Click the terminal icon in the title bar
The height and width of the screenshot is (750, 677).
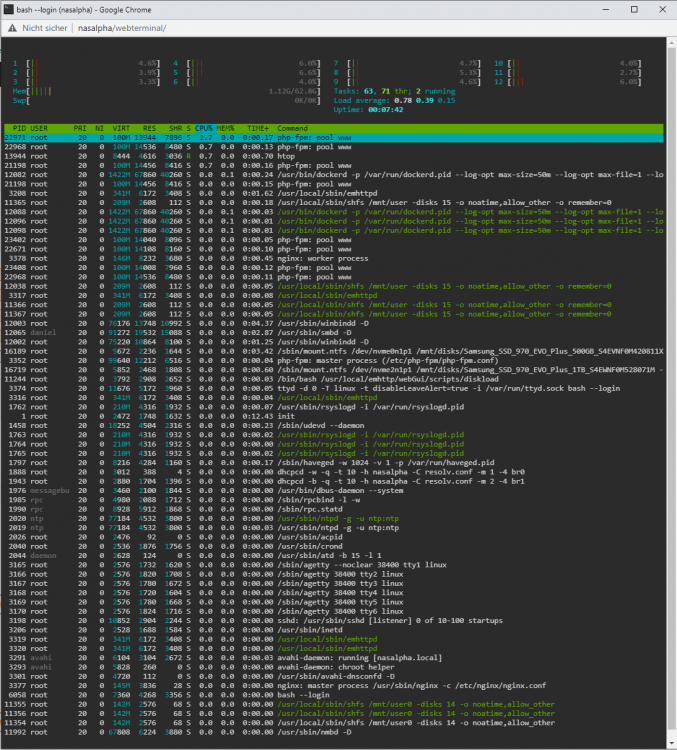9,10
